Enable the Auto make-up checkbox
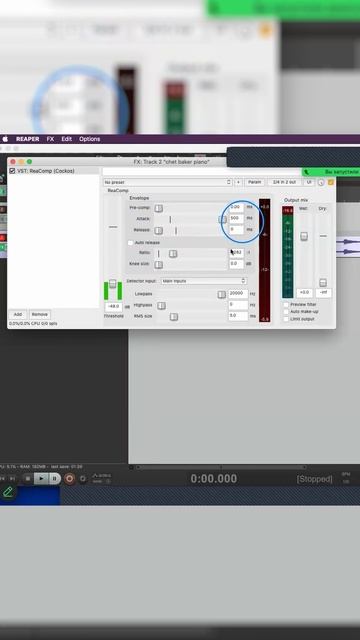 [x=286, y=312]
